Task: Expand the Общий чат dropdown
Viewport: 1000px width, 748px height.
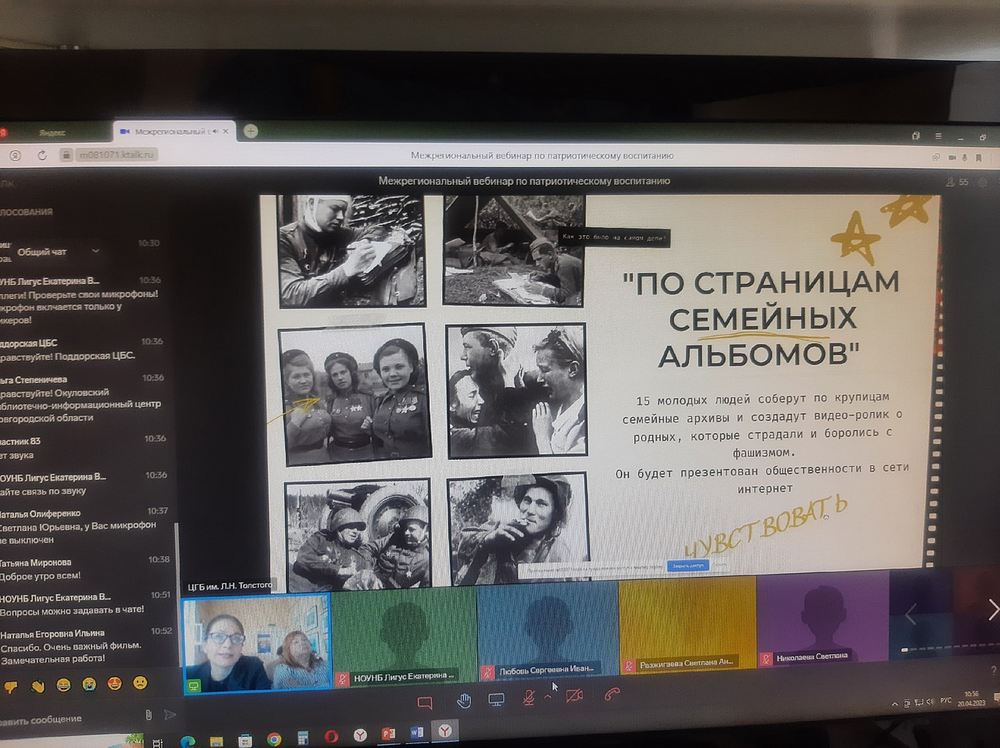Action: point(96,251)
